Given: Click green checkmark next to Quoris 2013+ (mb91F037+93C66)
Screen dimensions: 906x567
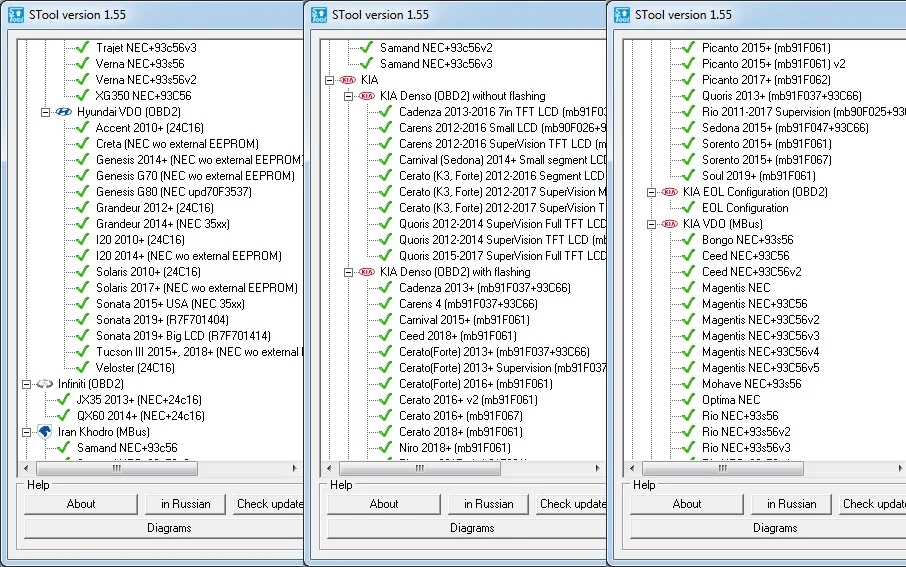Looking at the screenshot, I should pyautogui.click(x=688, y=95).
